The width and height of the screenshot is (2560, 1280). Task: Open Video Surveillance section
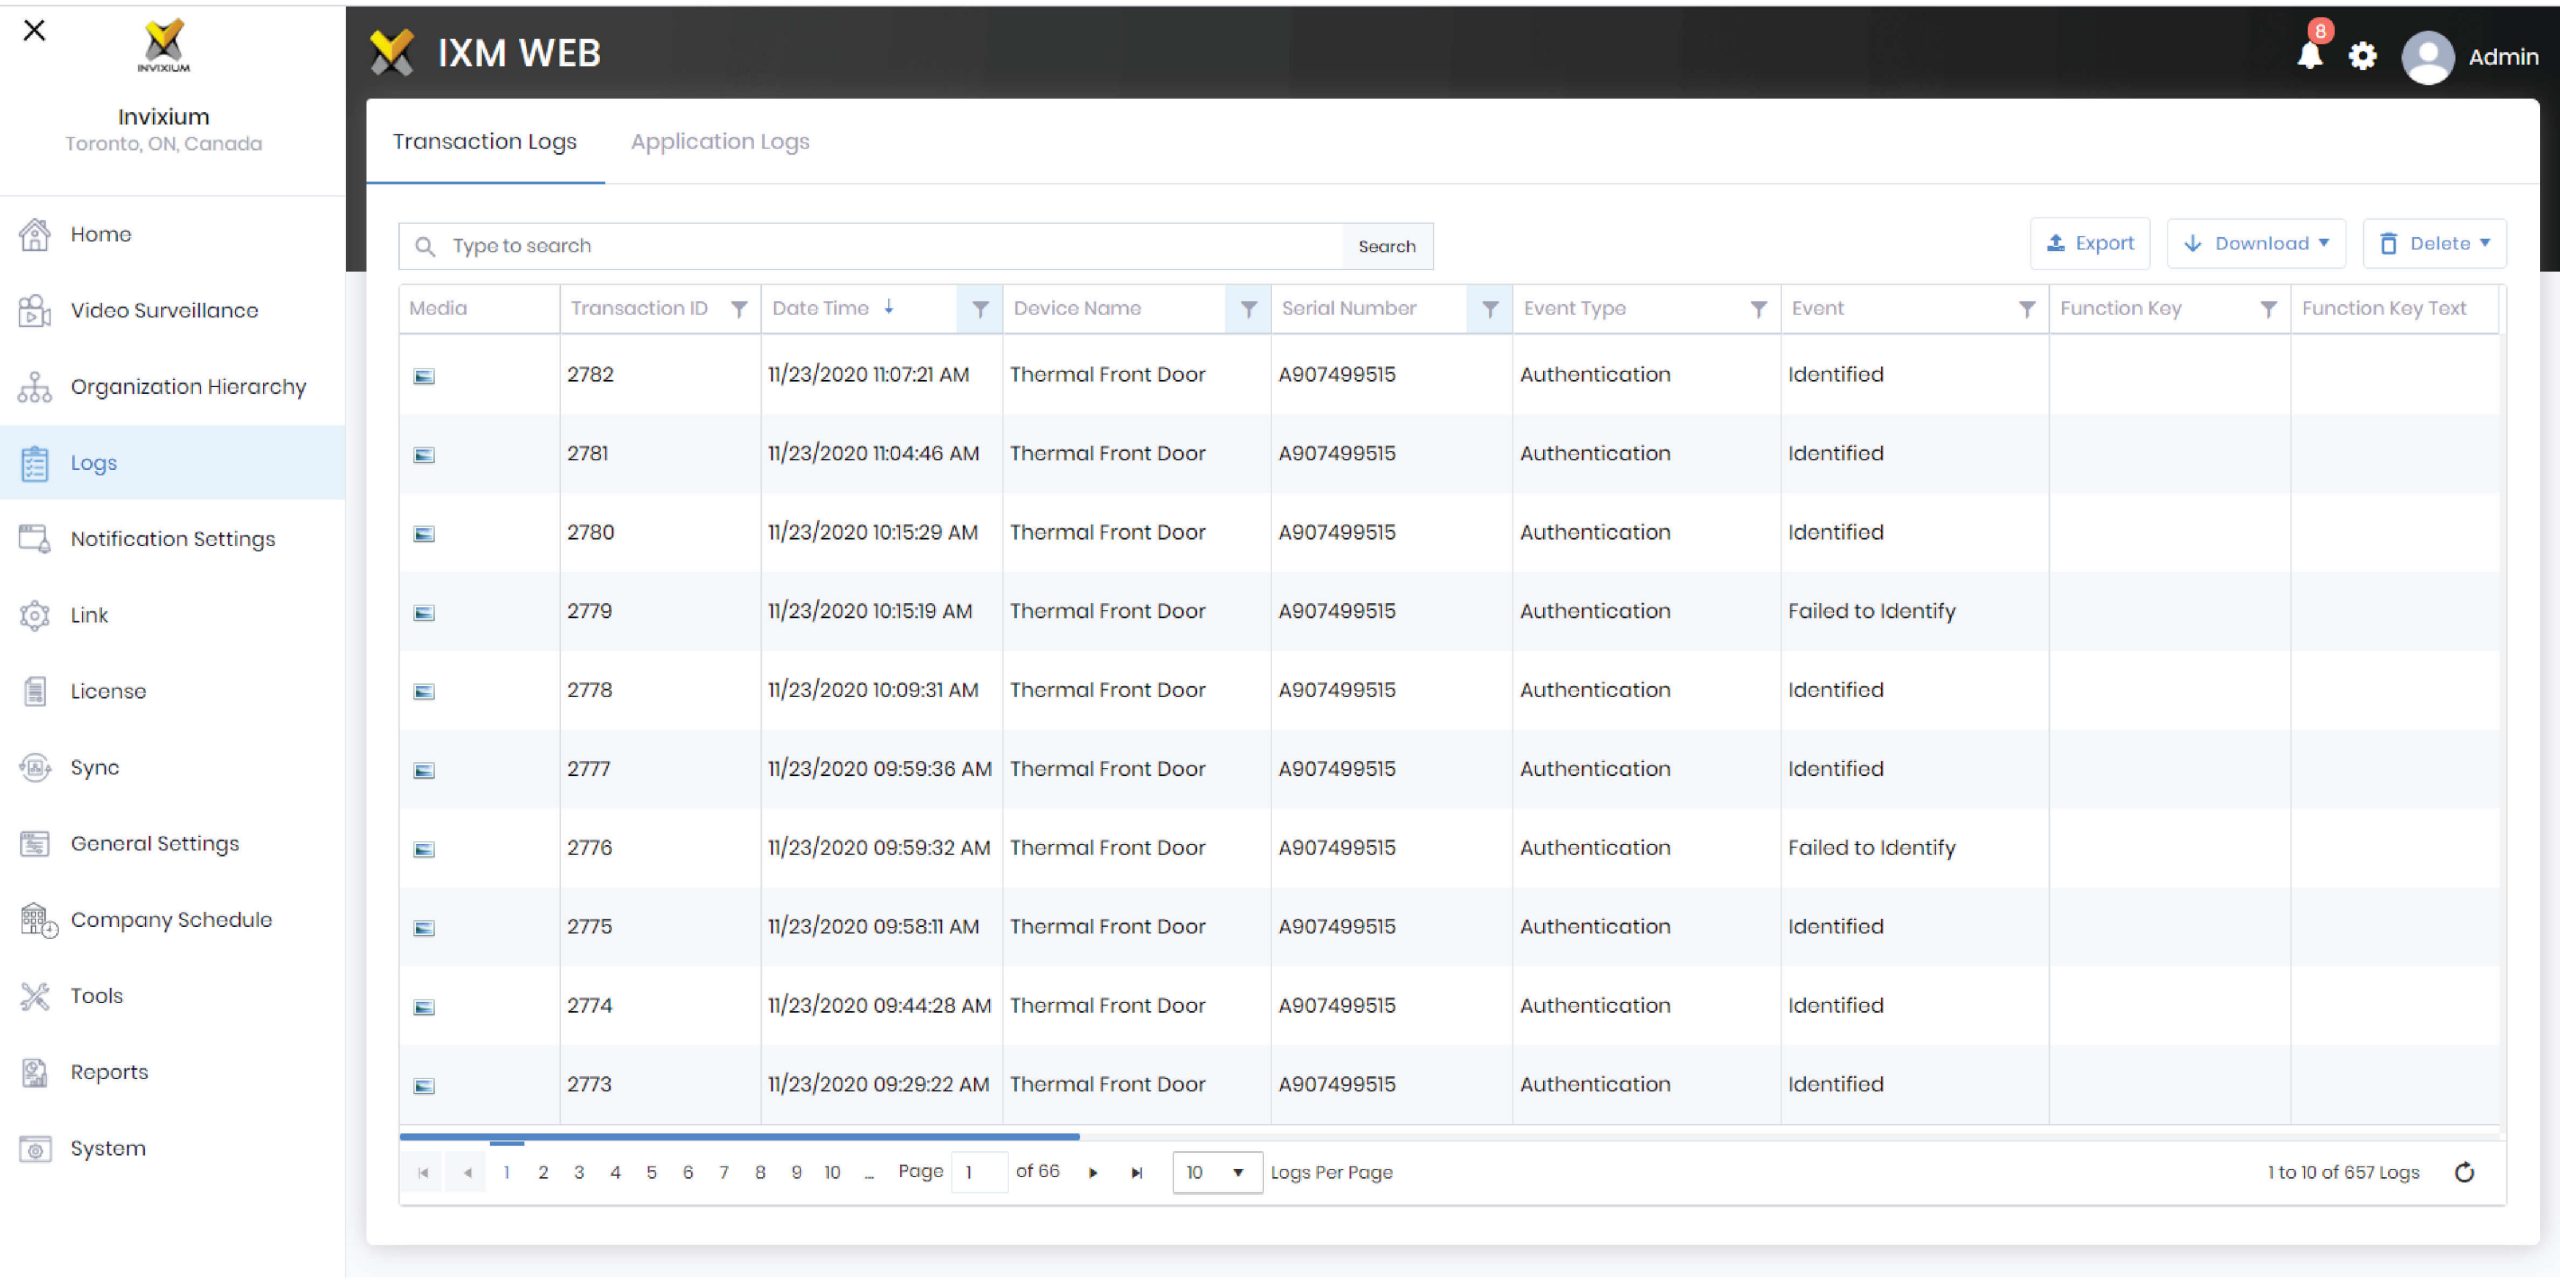[163, 310]
